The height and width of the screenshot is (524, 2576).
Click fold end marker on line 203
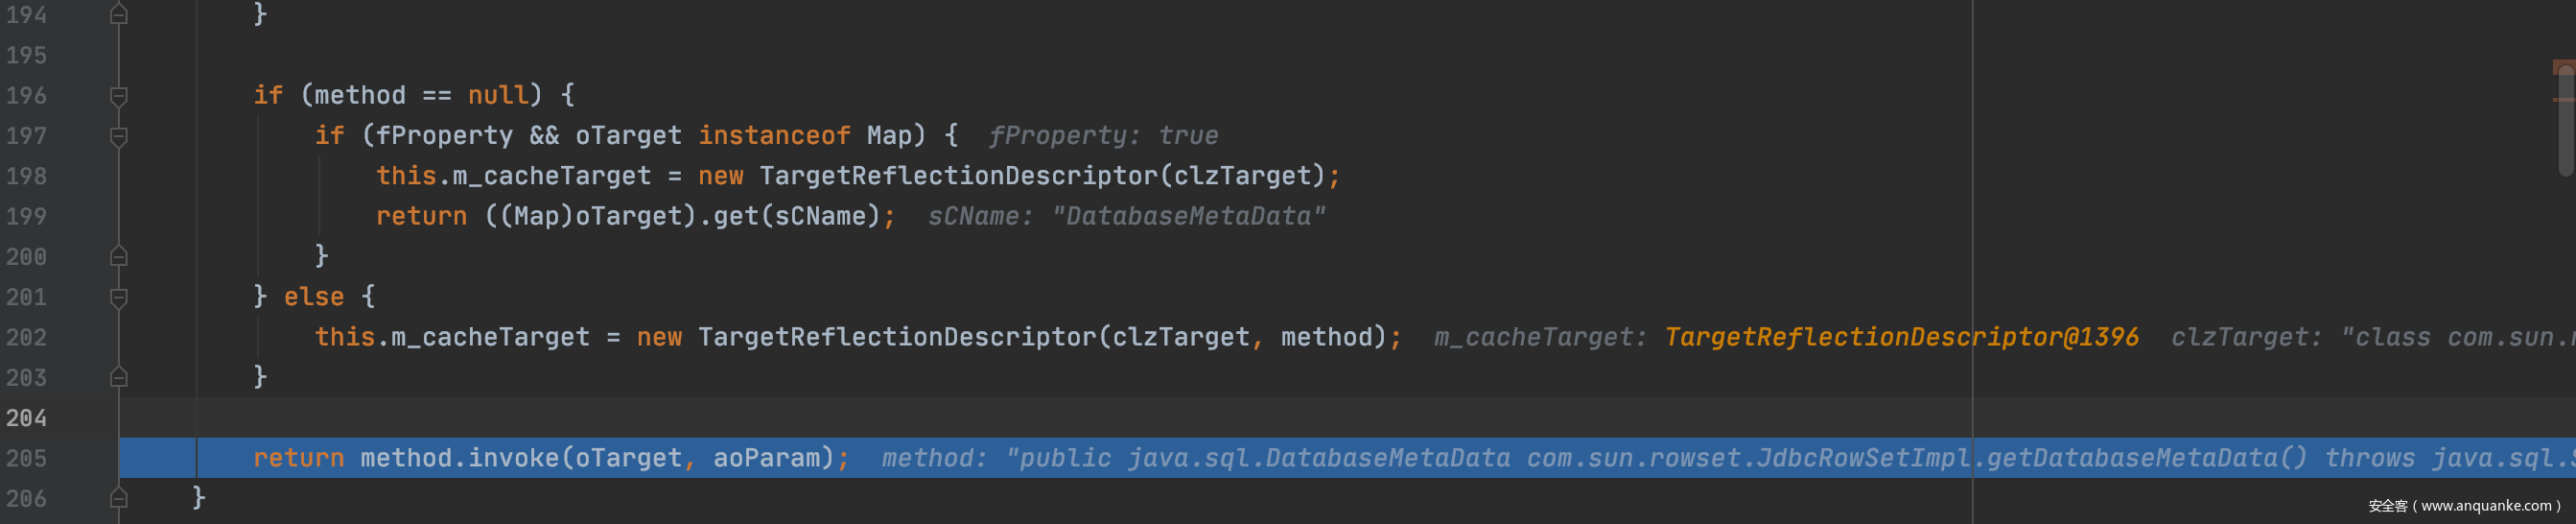pyautogui.click(x=118, y=377)
